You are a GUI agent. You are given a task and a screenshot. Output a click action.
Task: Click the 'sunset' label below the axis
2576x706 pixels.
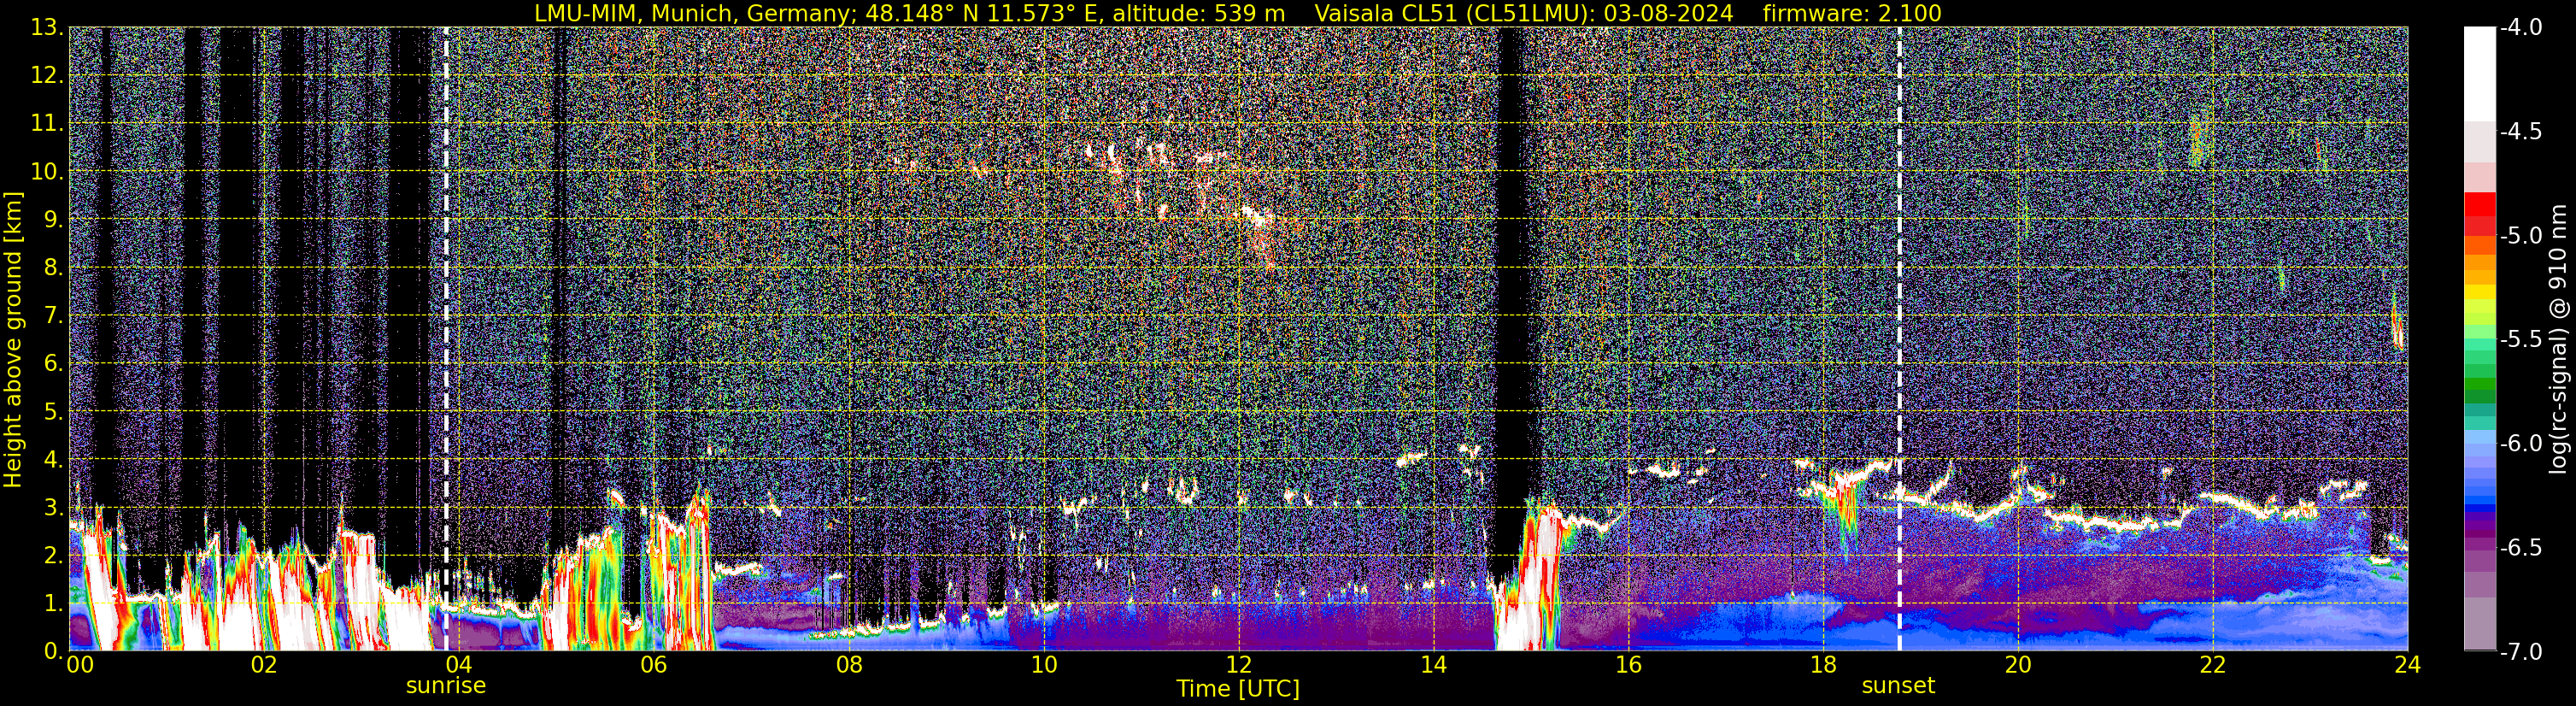(x=1898, y=686)
